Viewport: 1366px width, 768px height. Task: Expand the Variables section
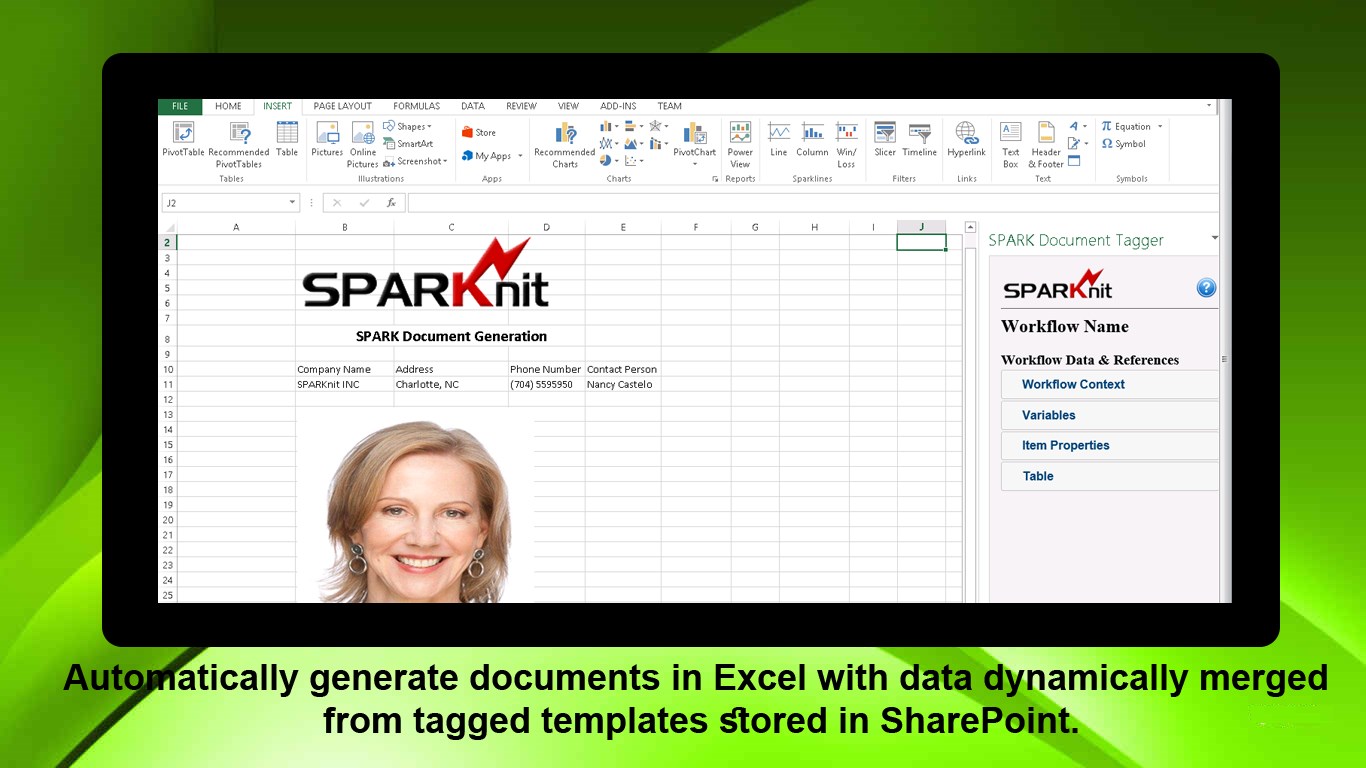(1110, 415)
